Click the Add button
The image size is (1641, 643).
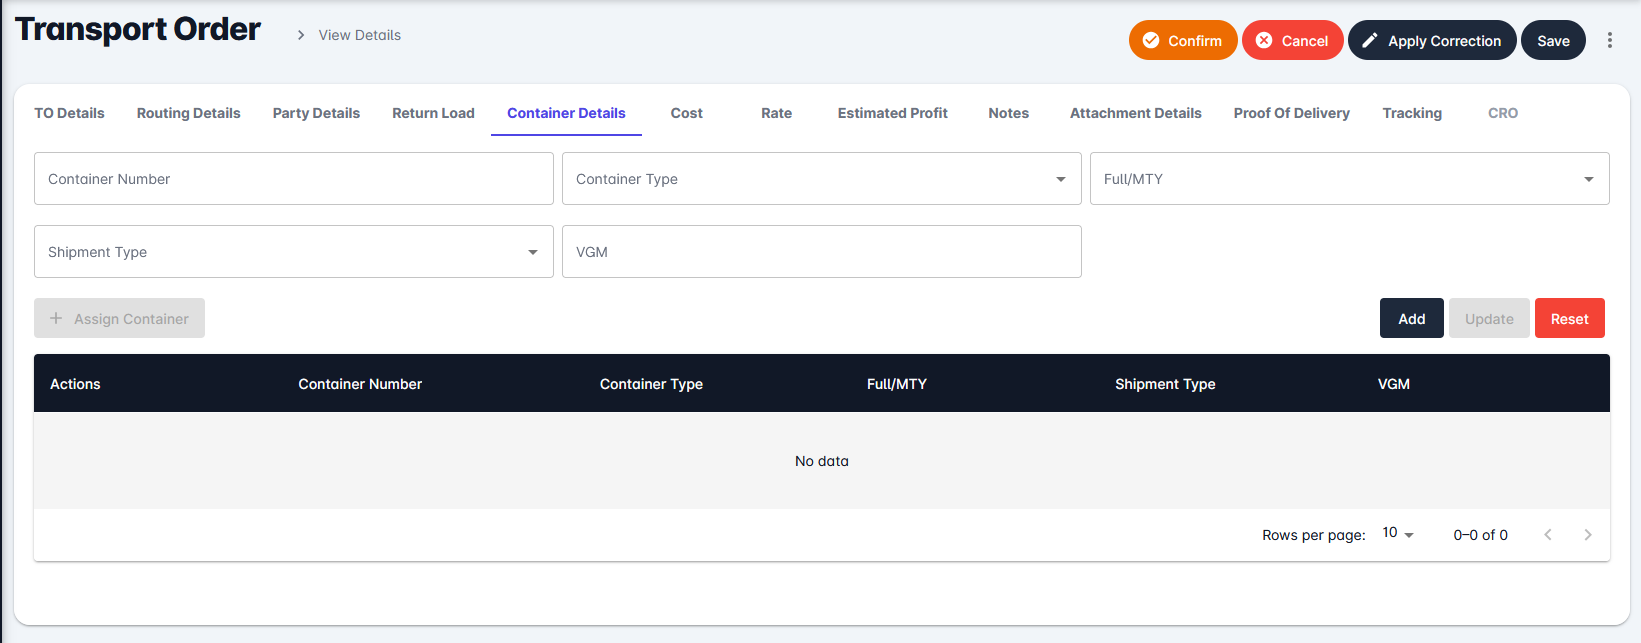point(1411,318)
